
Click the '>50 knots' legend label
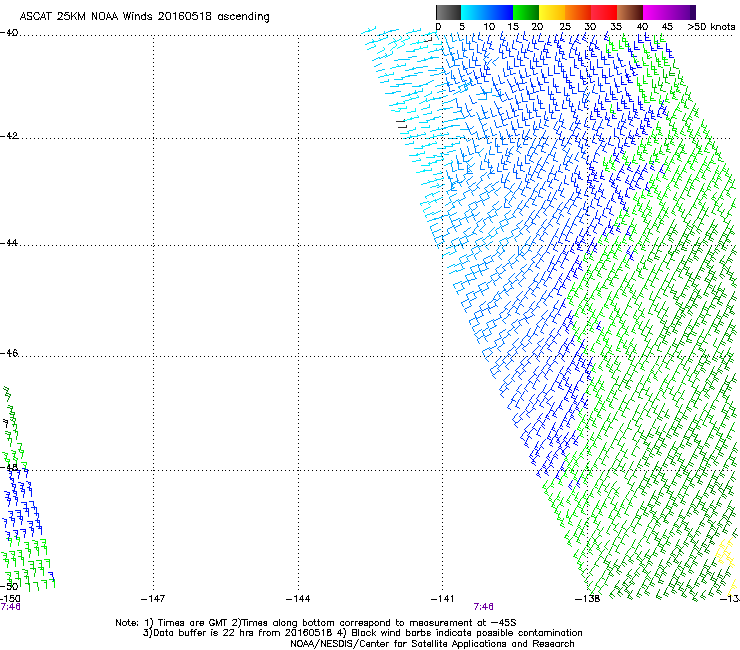click(711, 27)
